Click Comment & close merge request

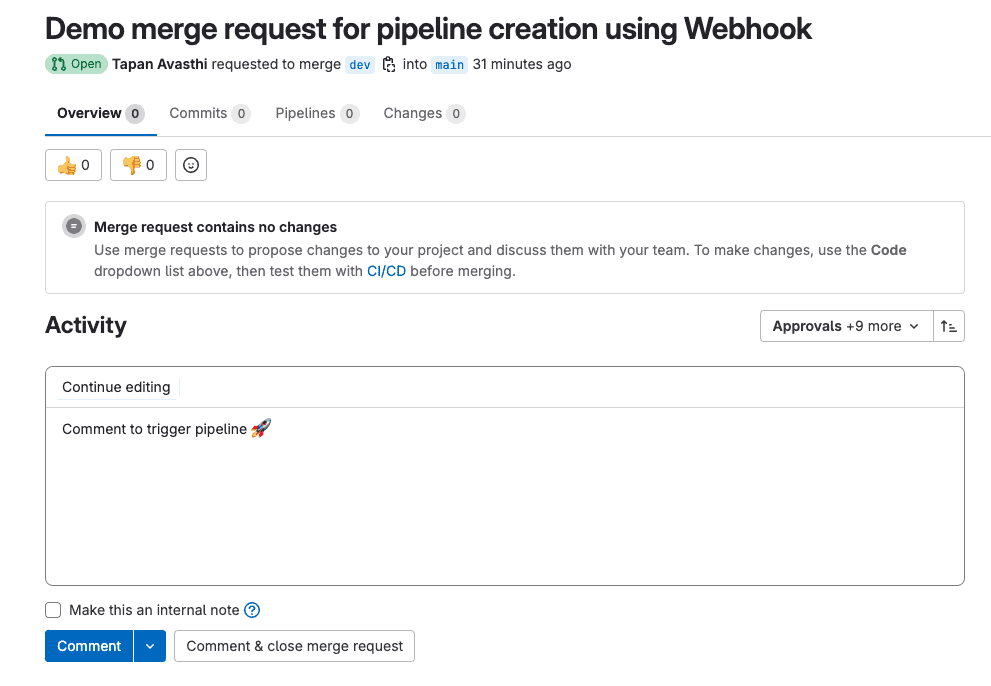[x=294, y=646]
